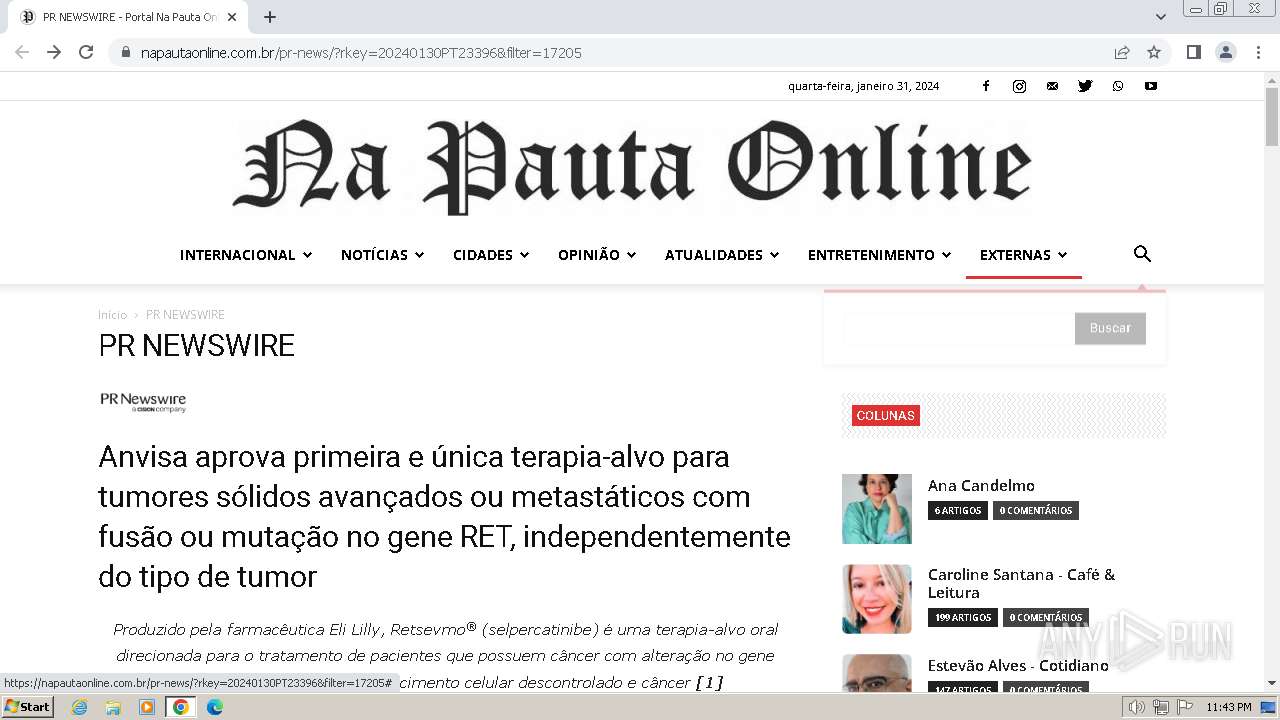Go back with browser back arrow

pyautogui.click(x=22, y=52)
